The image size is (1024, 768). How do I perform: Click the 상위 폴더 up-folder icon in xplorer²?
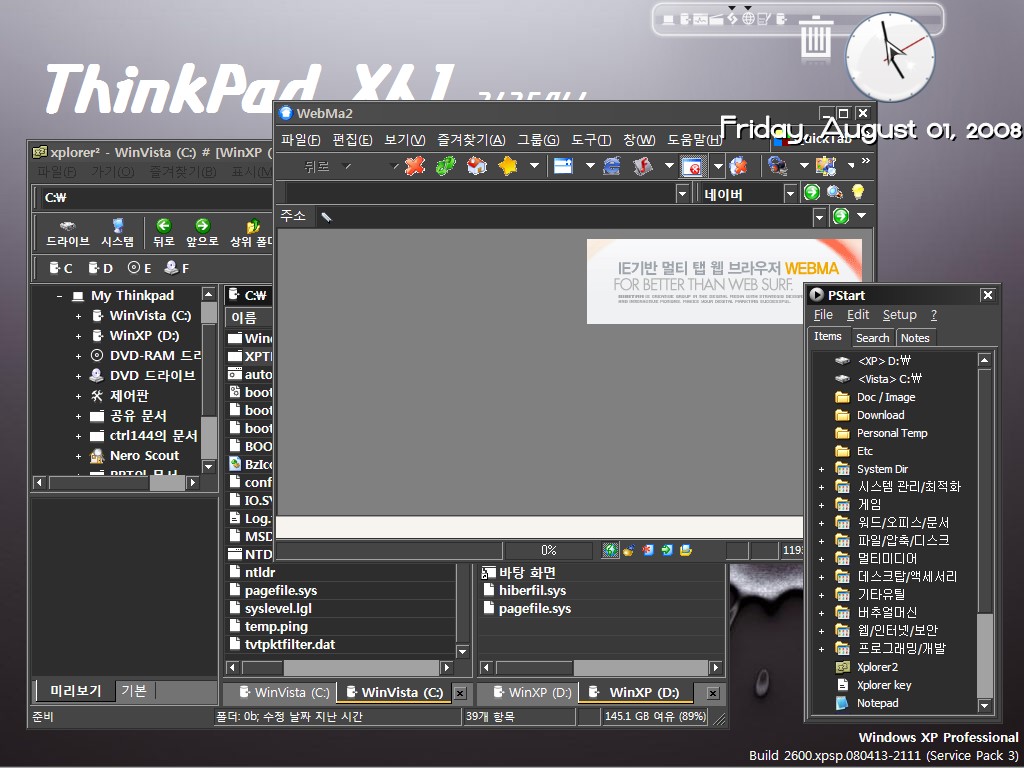(x=251, y=233)
